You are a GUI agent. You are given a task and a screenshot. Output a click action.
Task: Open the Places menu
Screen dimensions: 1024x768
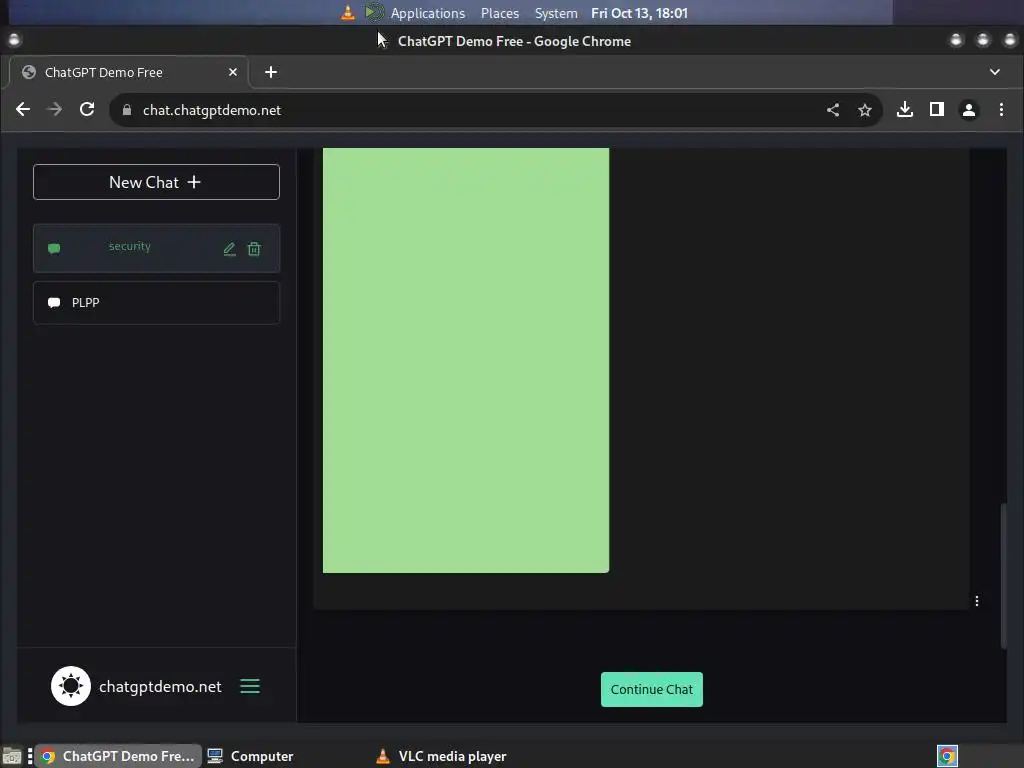(x=500, y=13)
